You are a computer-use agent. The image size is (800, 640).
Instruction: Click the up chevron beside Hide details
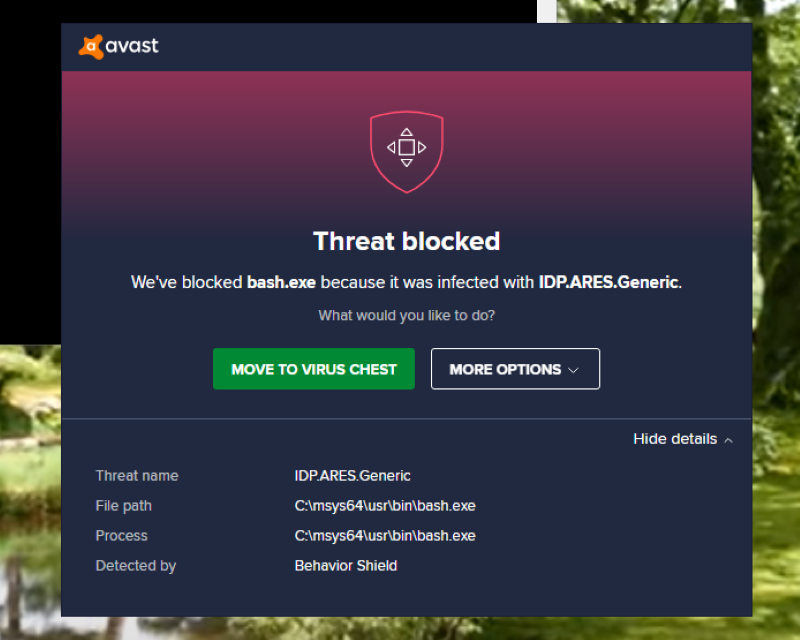(x=728, y=440)
